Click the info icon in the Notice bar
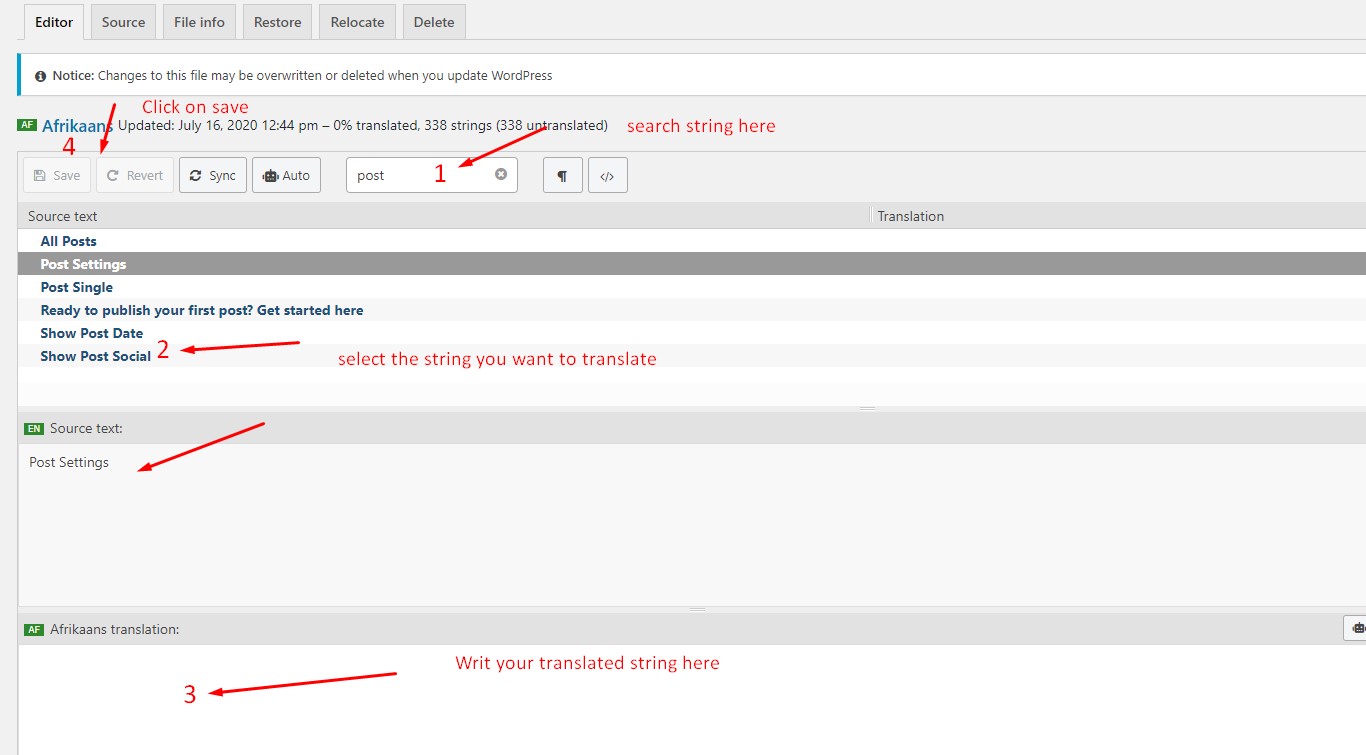1366x755 pixels. (41, 76)
